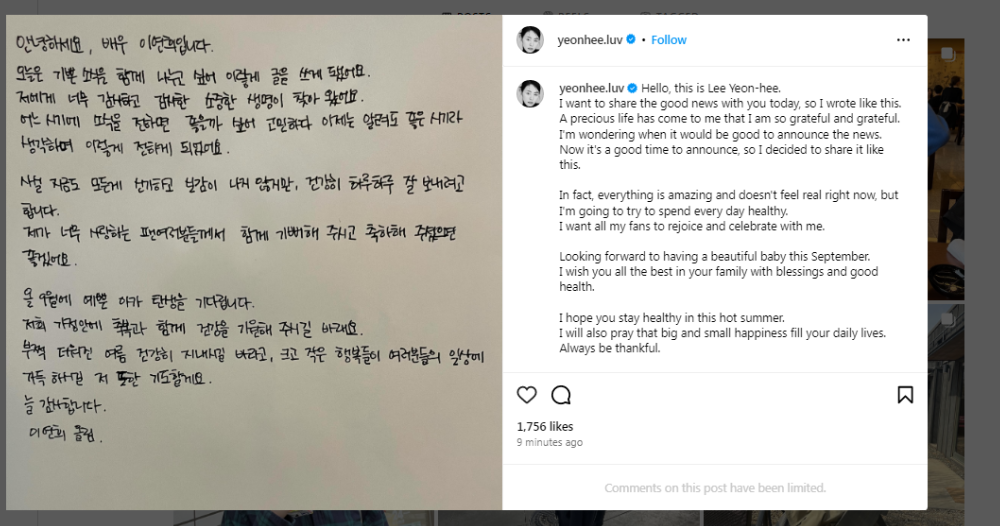1000x526 pixels.
Task: Switch to the REELS tab behind the modal
Action: pyautogui.click(x=568, y=12)
